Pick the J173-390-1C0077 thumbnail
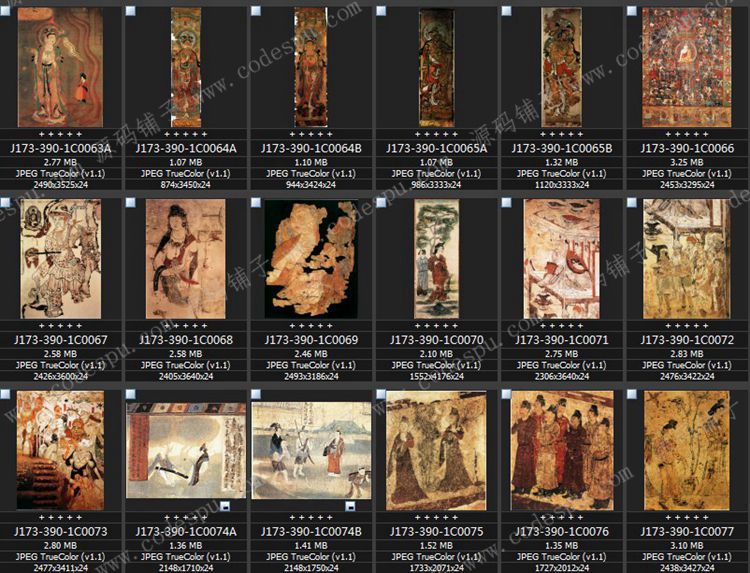 687,451
